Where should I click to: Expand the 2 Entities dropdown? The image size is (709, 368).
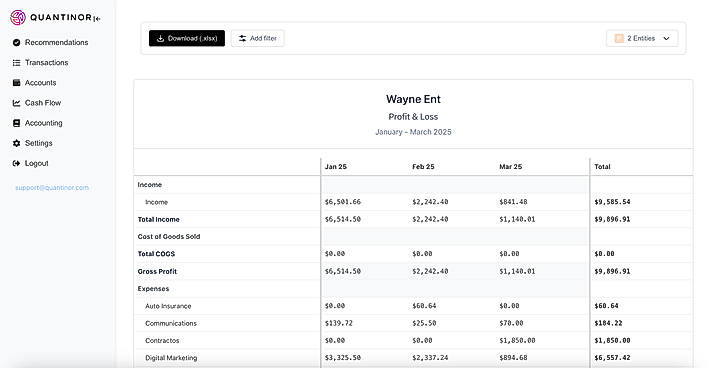coord(642,38)
